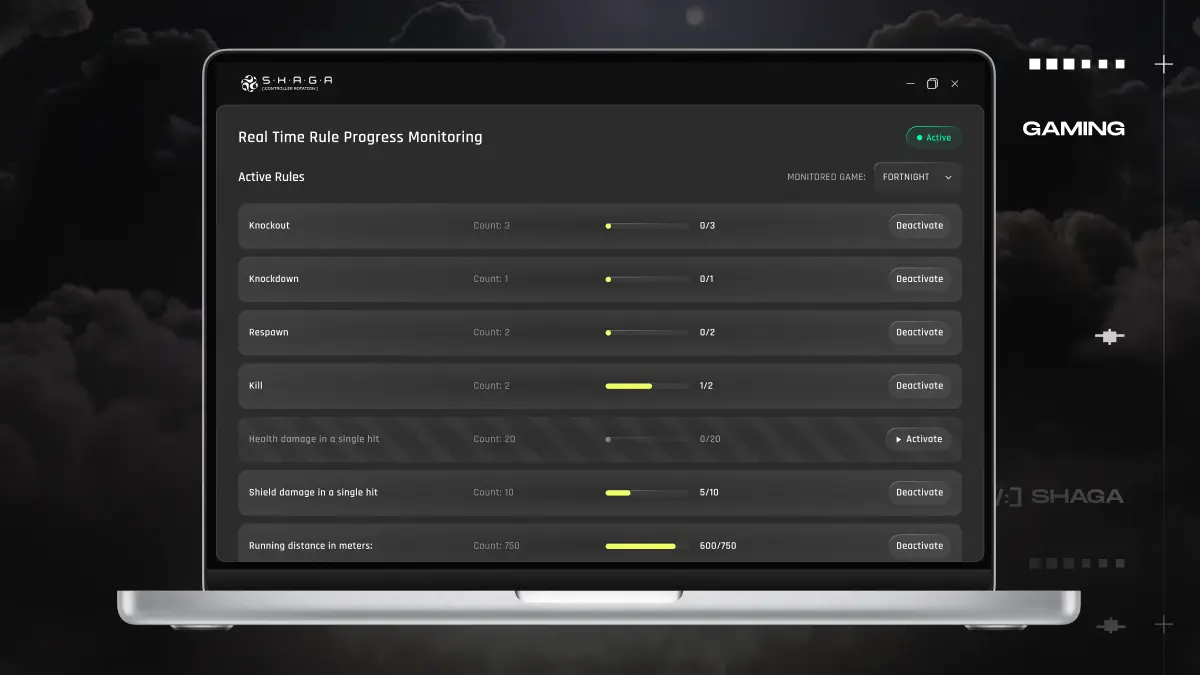Viewport: 1200px width, 675px height.
Task: Click the Shield damage progress bar
Action: point(646,493)
